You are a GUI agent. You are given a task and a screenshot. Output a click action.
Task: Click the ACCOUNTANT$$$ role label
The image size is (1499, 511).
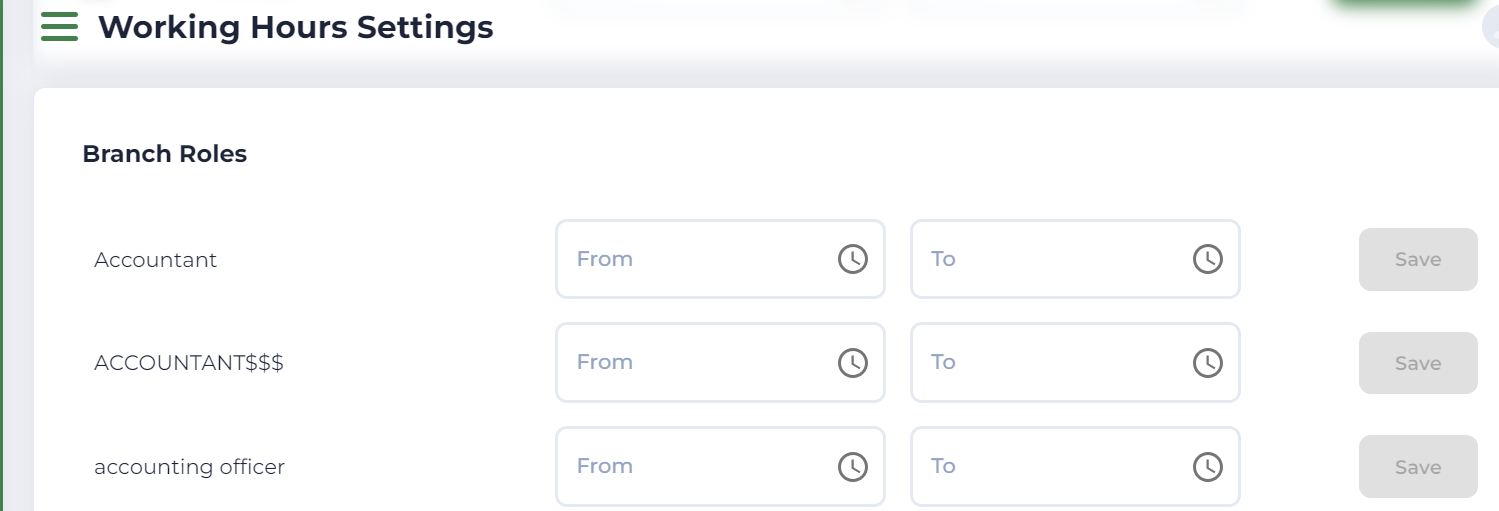click(189, 363)
